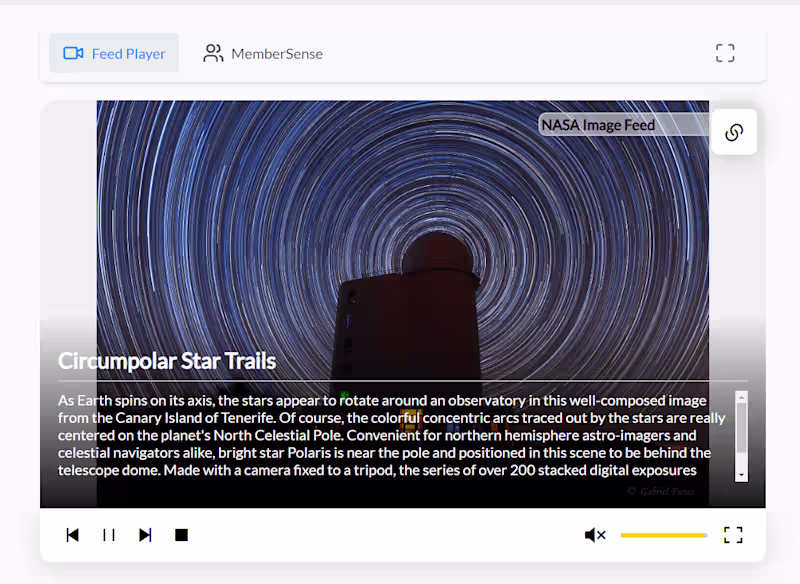Screen dimensions: 800x584
Task: Skip to the next feed item
Action: point(145,535)
